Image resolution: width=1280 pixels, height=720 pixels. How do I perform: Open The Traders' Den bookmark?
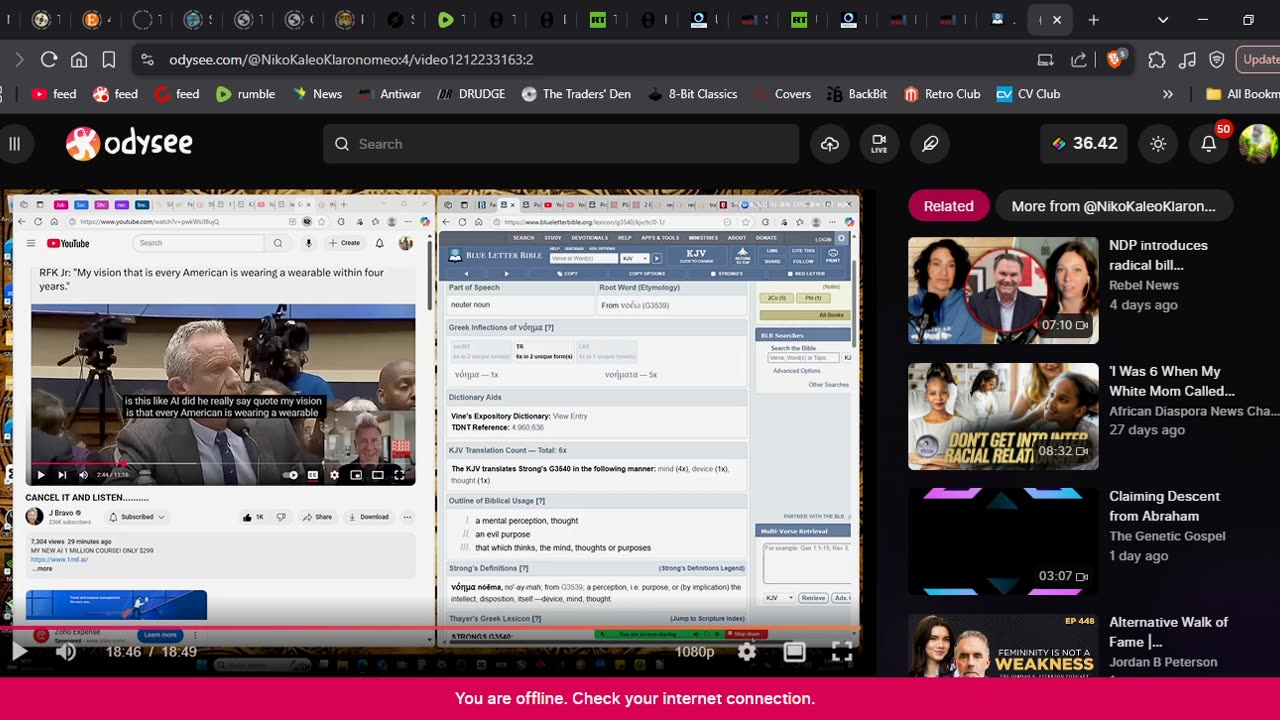[576, 94]
